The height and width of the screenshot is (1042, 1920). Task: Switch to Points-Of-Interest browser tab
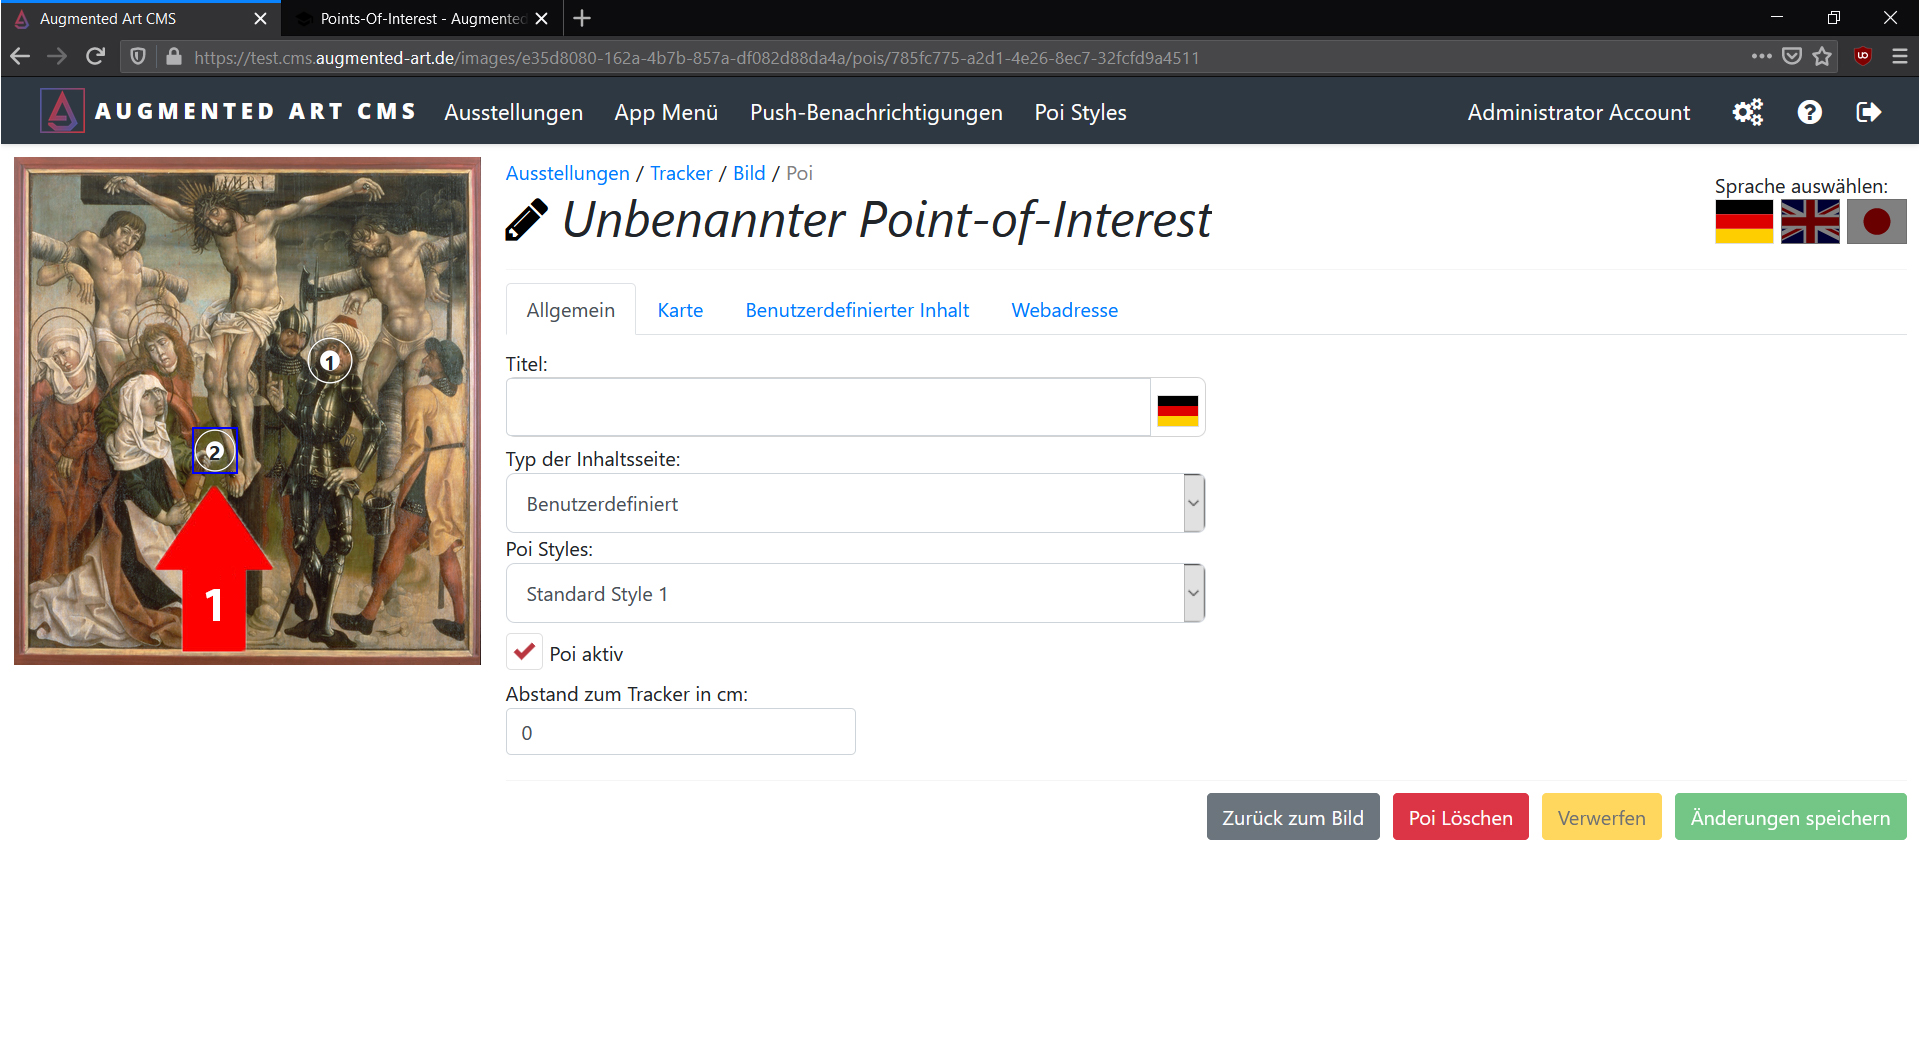click(422, 18)
